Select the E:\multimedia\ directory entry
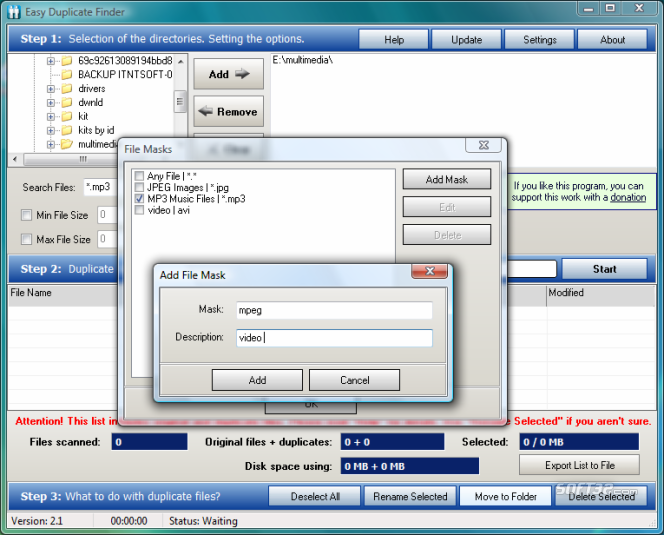 point(302,60)
